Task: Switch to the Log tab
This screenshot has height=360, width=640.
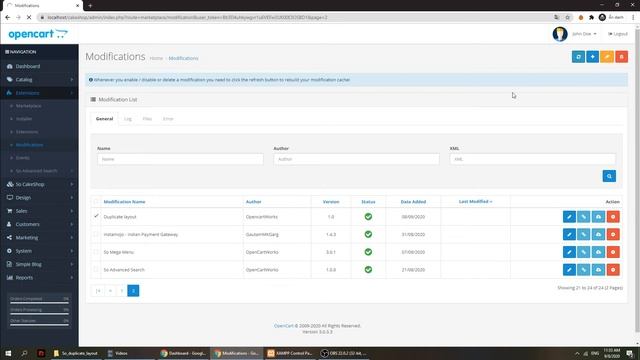Action: point(128,119)
